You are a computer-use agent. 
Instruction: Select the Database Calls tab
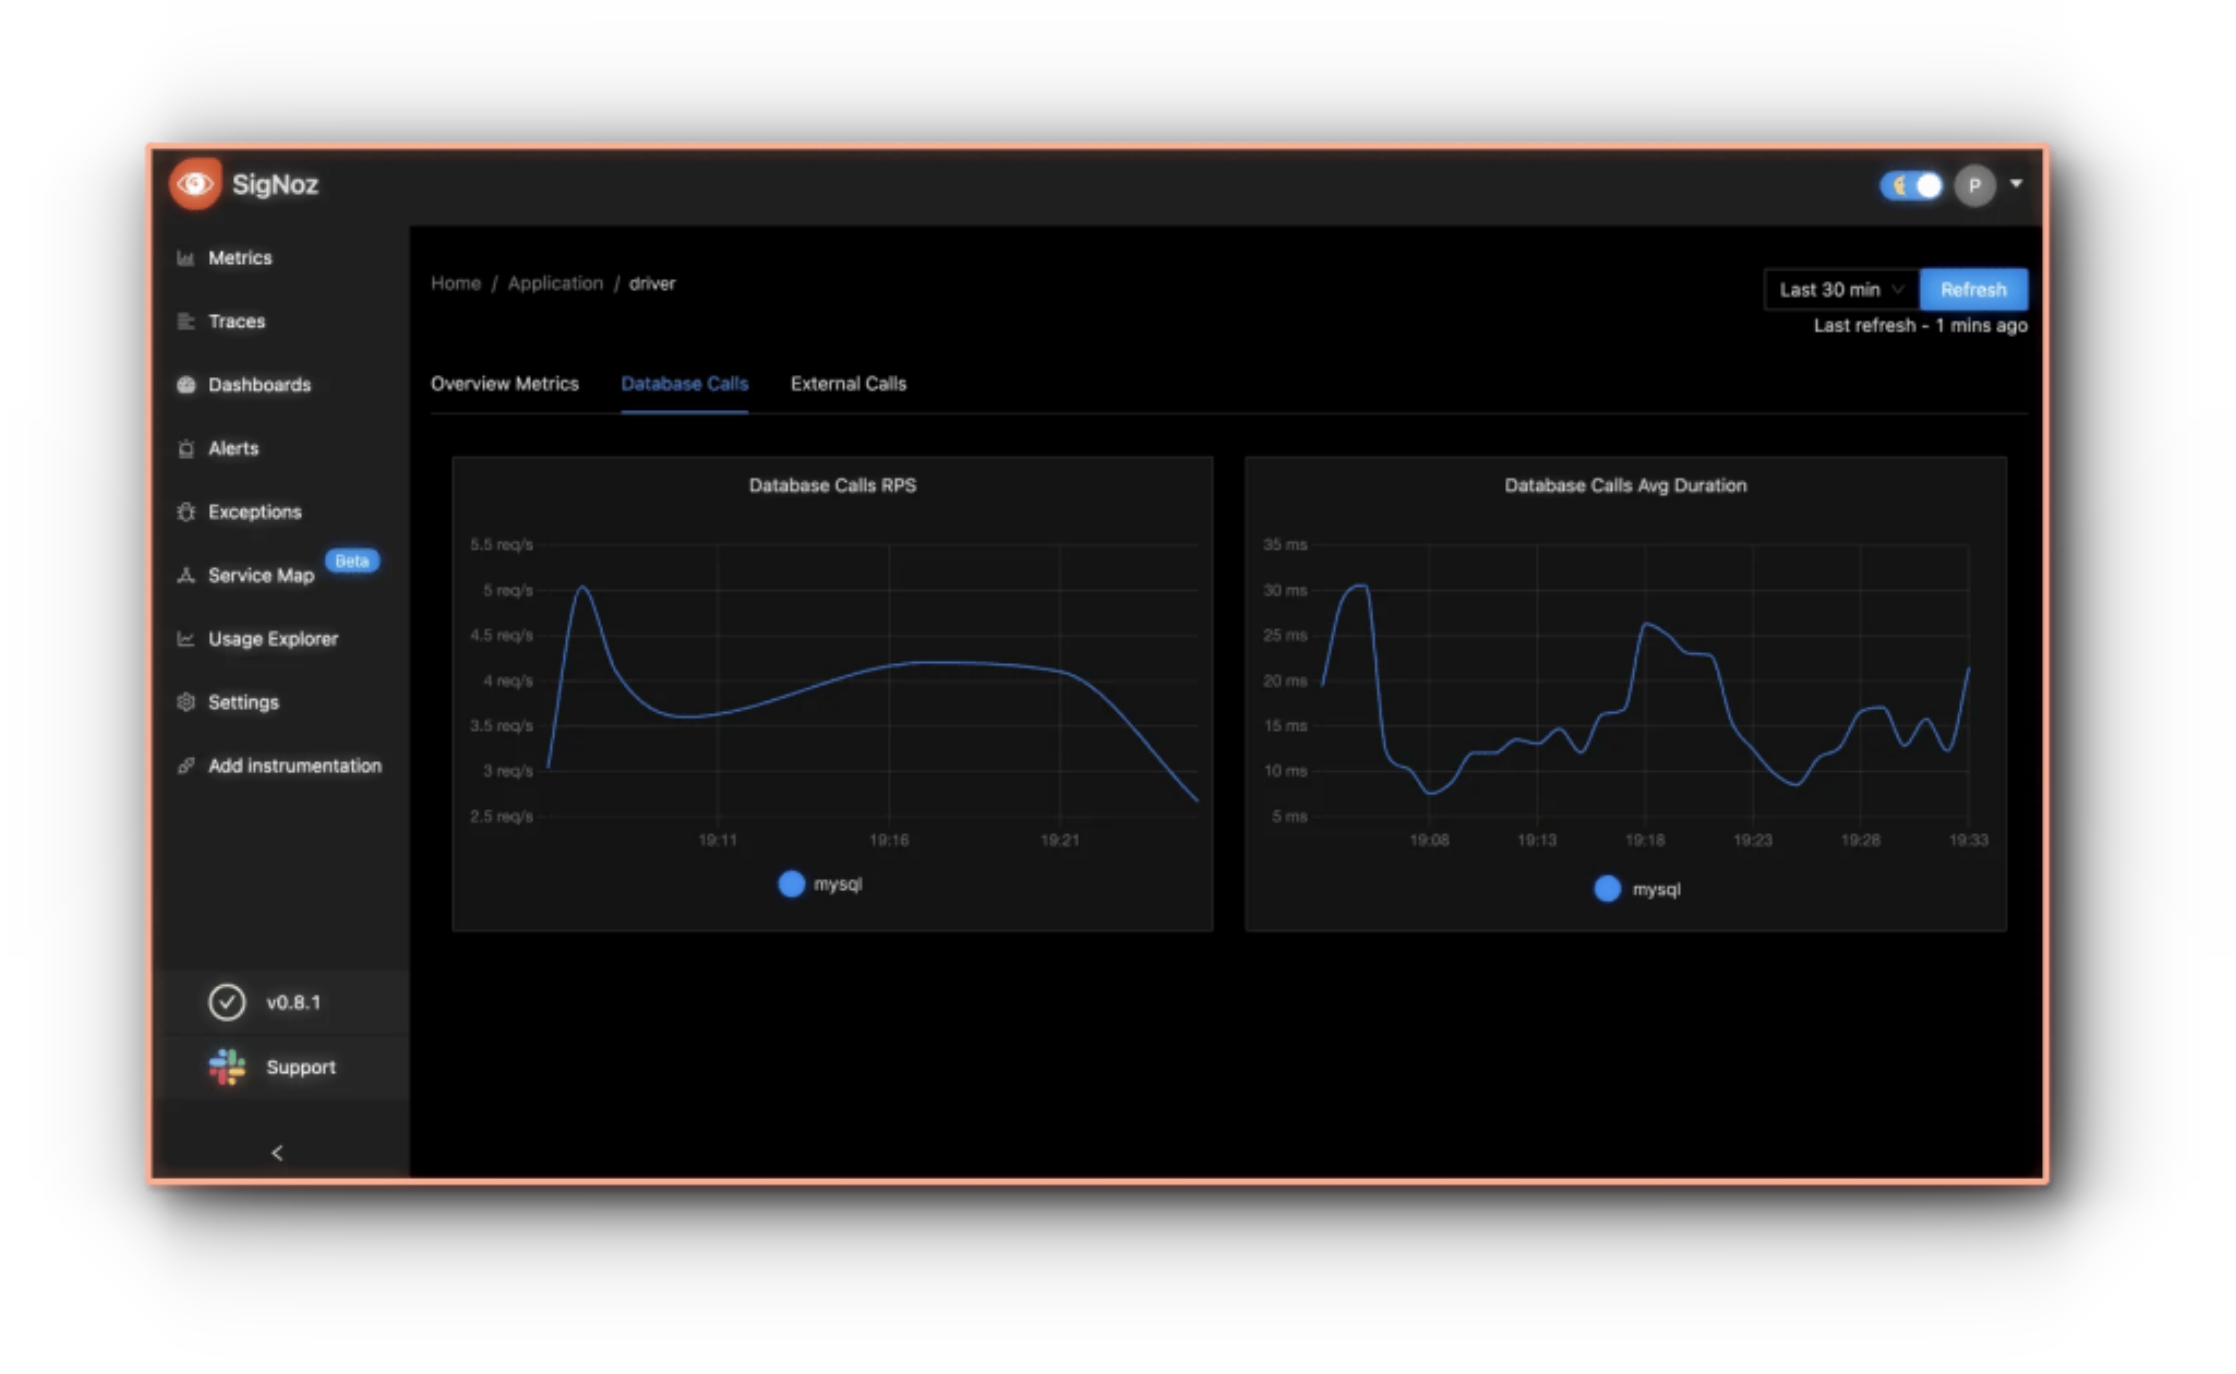[x=684, y=384]
